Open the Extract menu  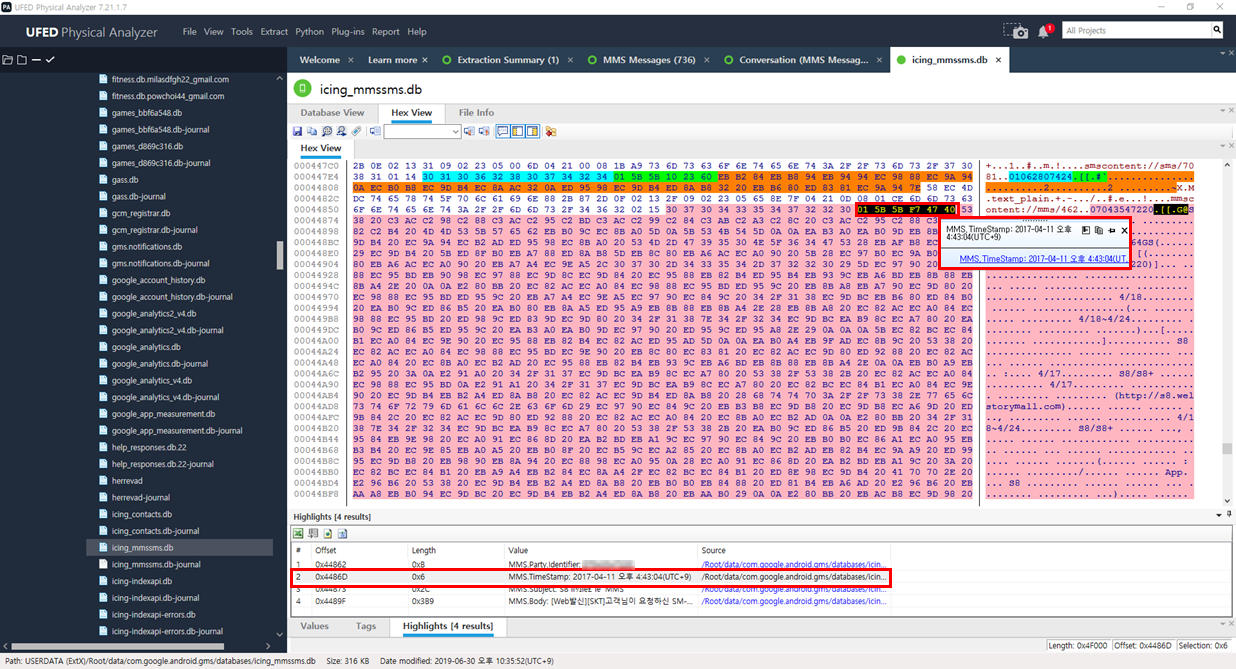[x=274, y=32]
